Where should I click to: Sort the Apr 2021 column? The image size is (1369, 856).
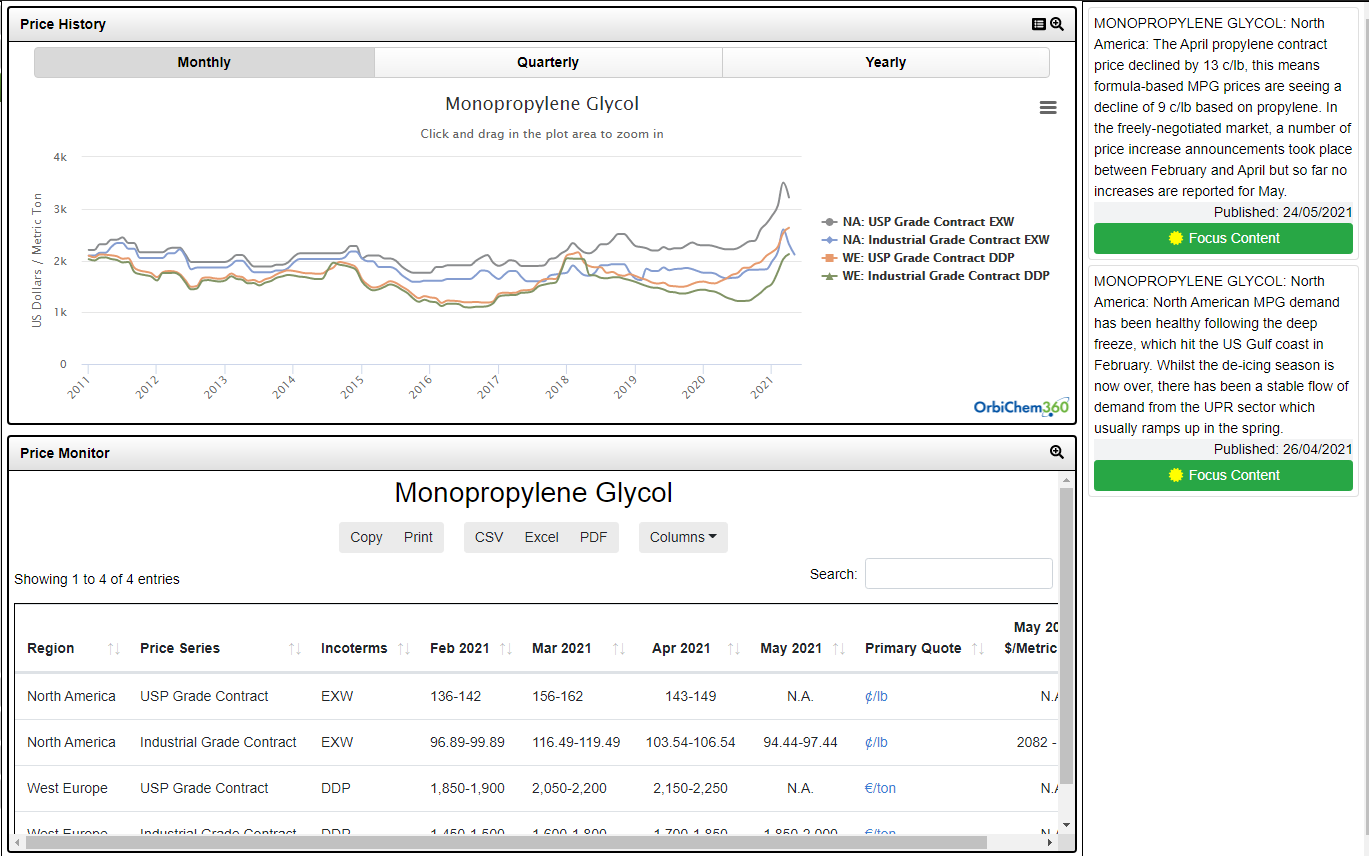[734, 649]
